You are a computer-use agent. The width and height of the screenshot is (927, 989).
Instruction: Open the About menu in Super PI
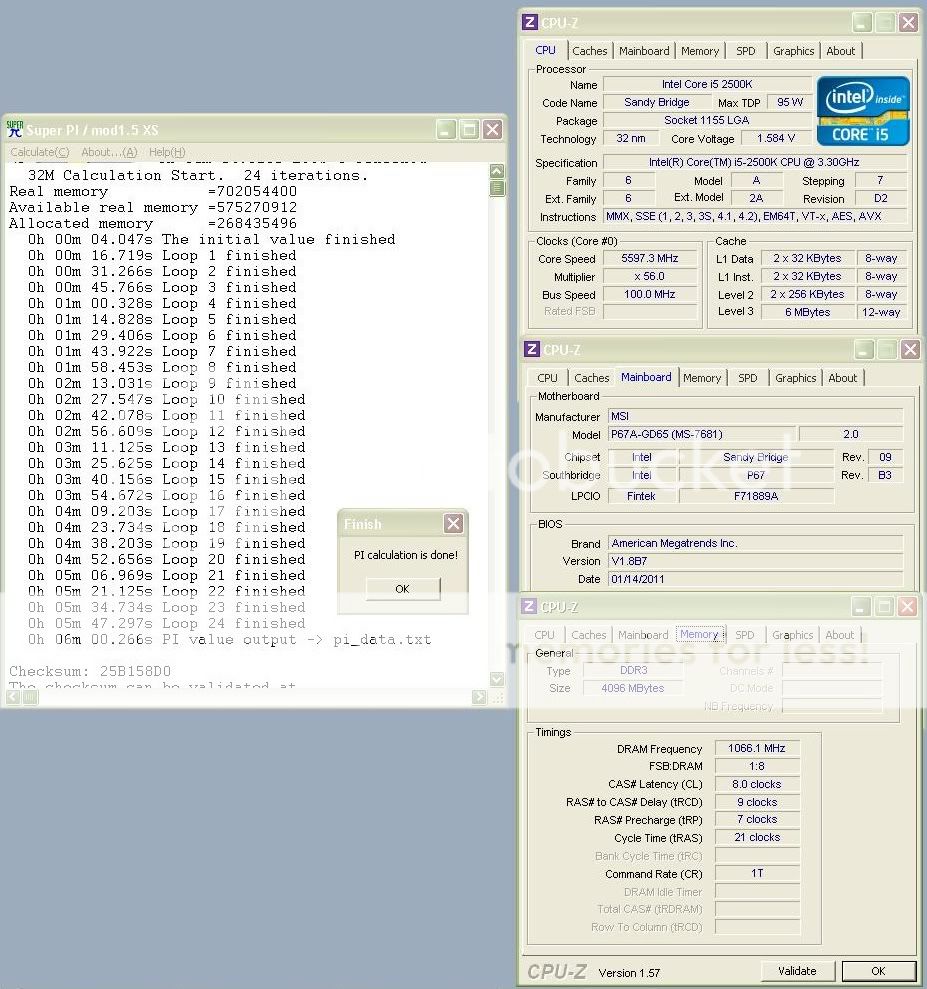click(109, 152)
